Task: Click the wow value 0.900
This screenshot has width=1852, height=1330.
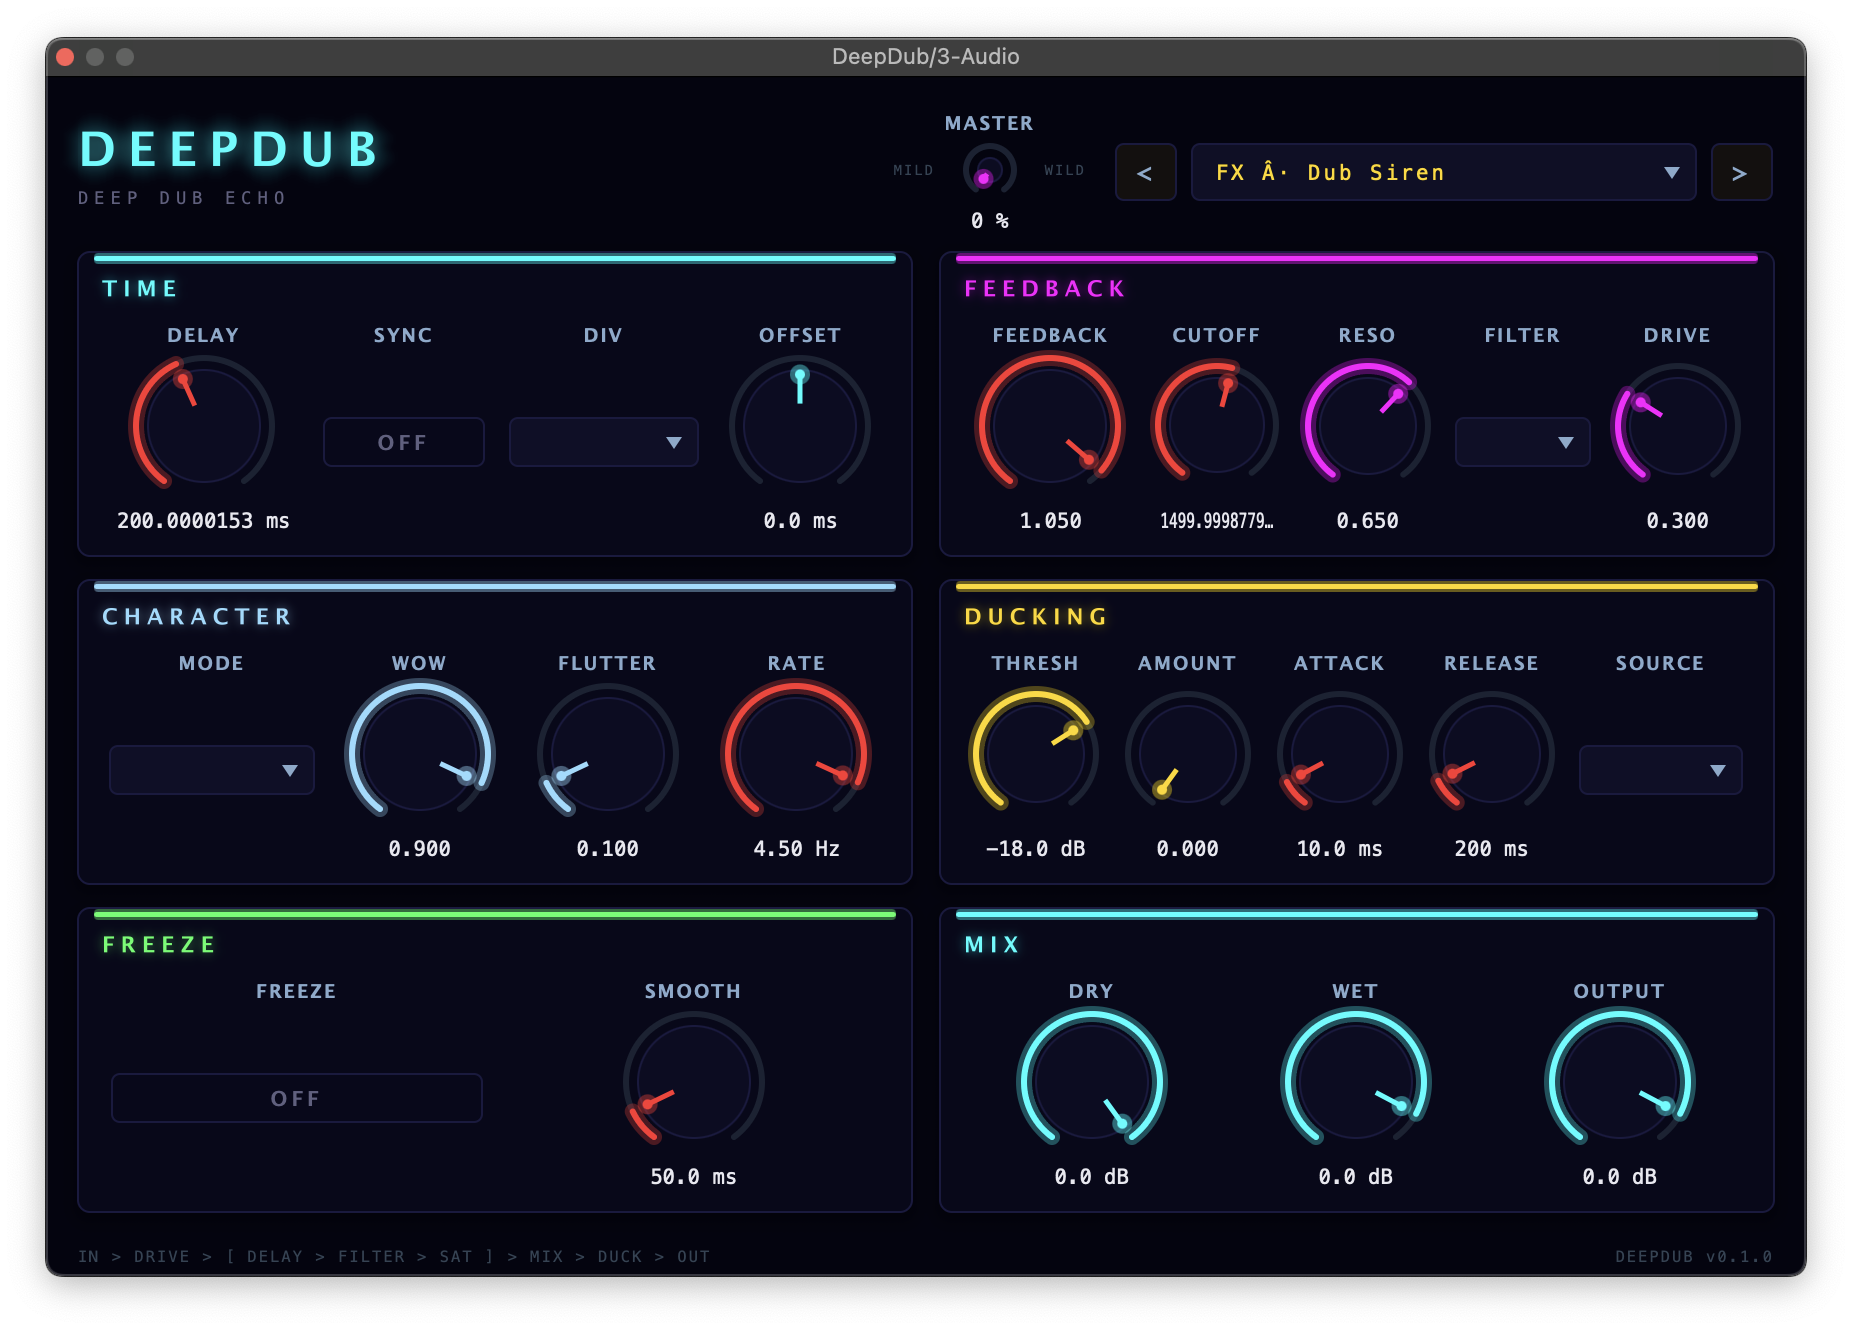Action: 420,849
